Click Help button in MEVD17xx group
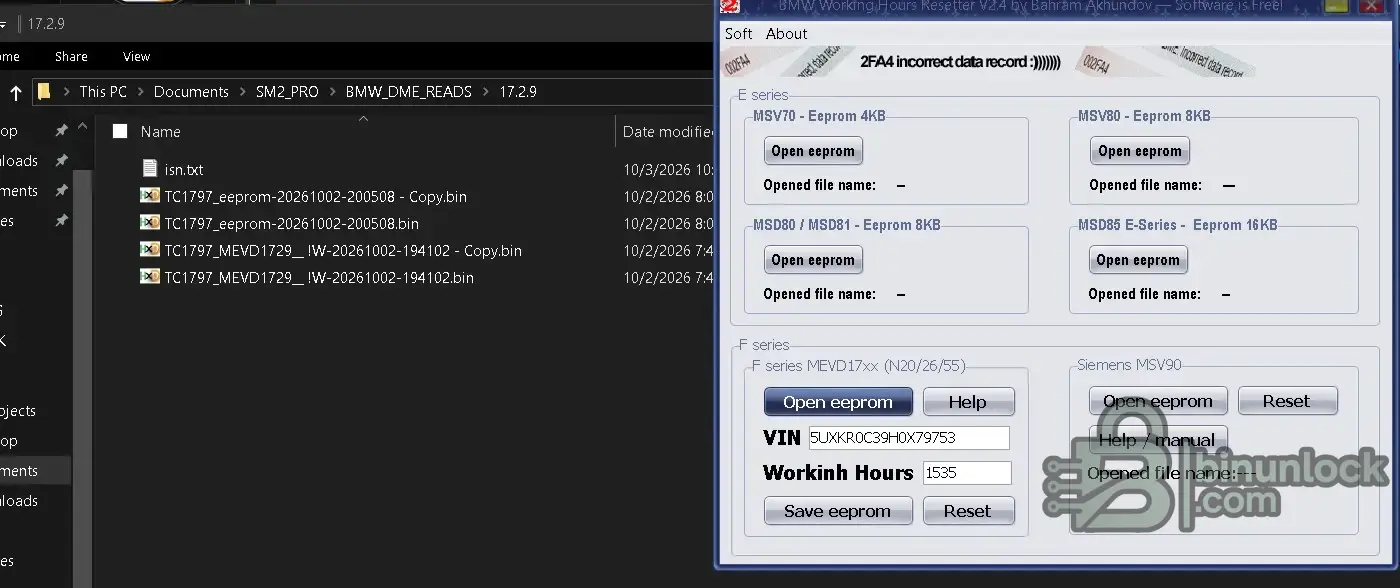The height and width of the screenshot is (588, 1400). (968, 402)
